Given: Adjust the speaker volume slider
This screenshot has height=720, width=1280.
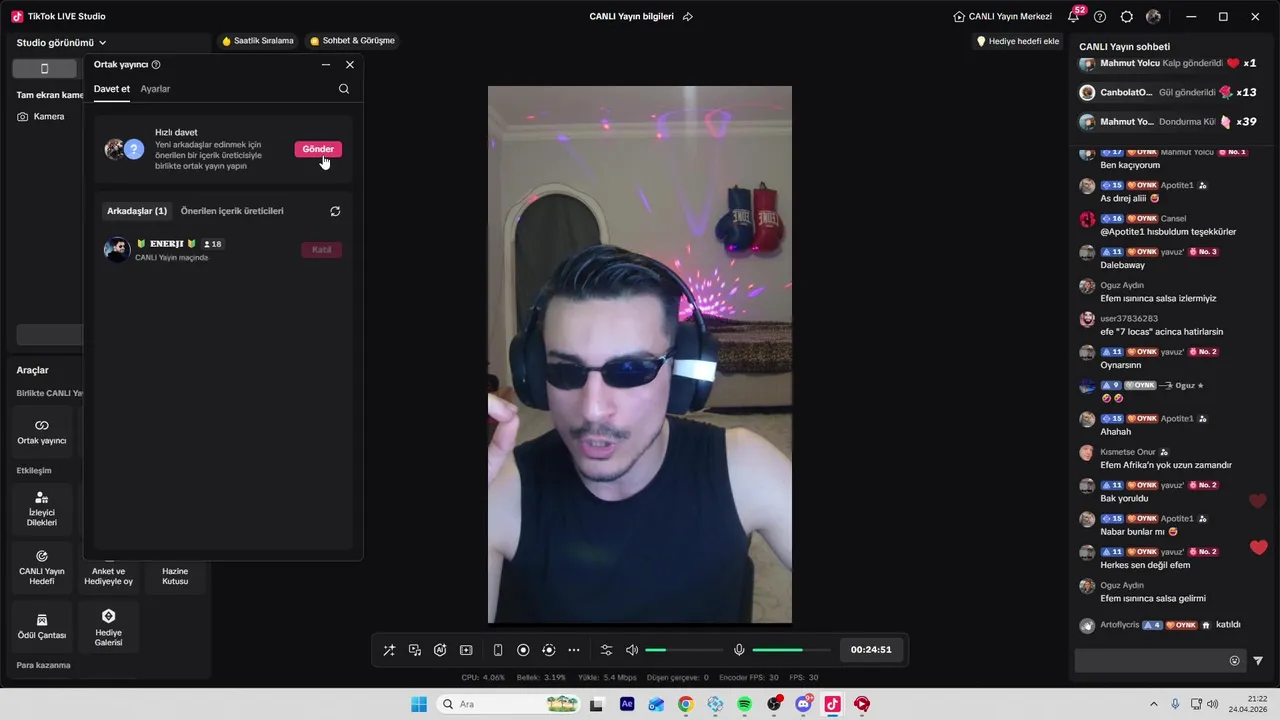Looking at the screenshot, I should point(684,650).
